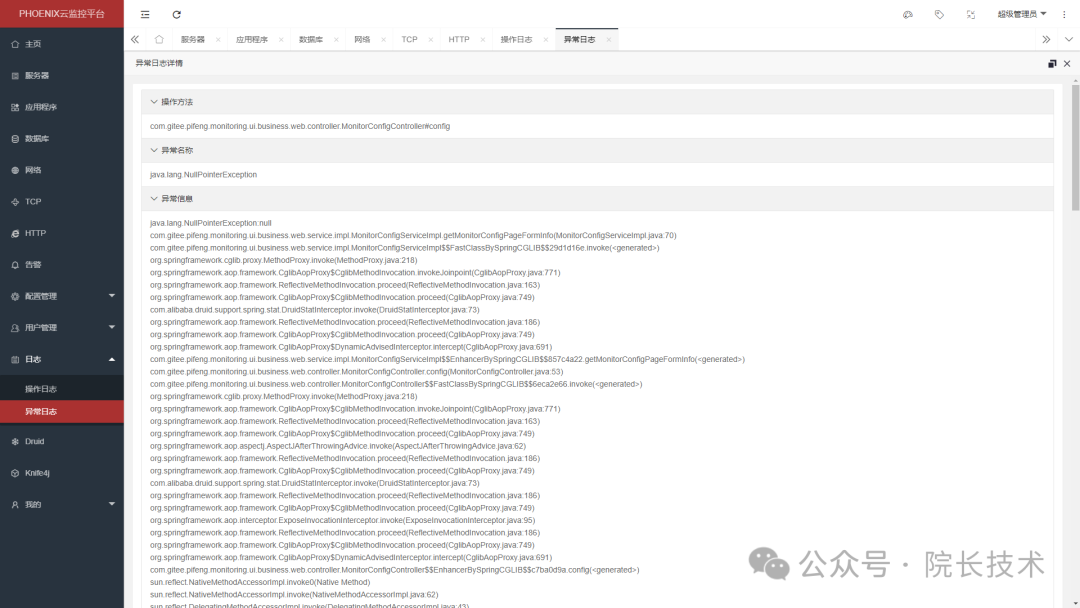
Task: Open 超级管理员 user dropdown
Action: [1021, 14]
